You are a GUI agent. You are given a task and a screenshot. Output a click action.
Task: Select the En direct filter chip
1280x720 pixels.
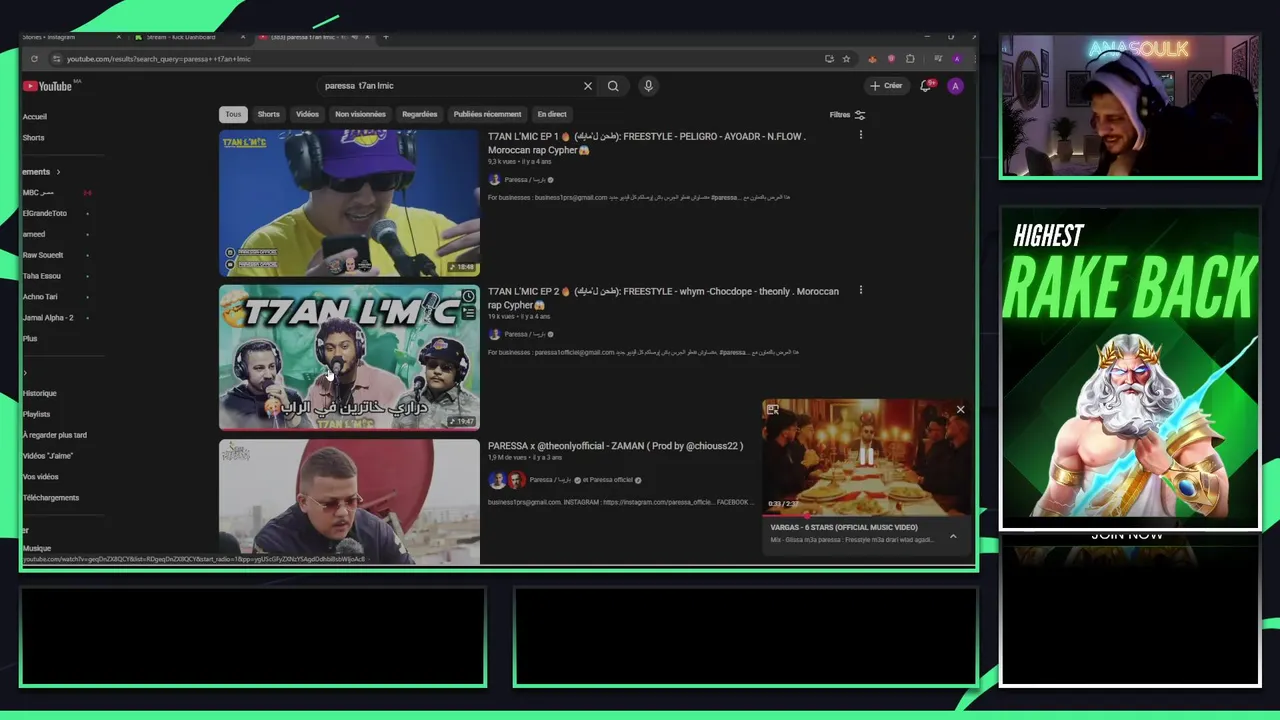point(552,114)
